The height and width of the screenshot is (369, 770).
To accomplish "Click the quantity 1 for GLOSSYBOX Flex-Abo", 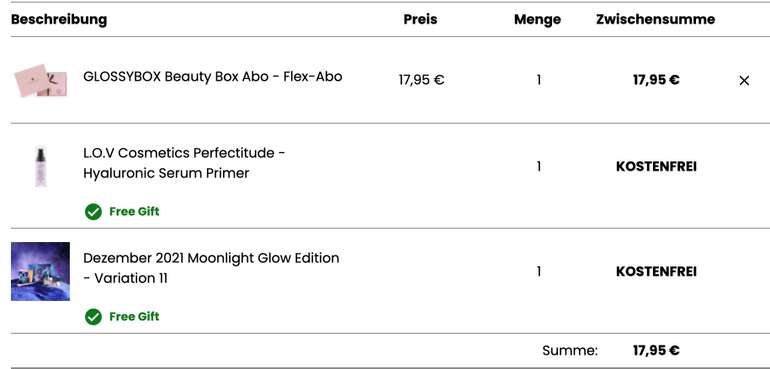I will pos(539,80).
